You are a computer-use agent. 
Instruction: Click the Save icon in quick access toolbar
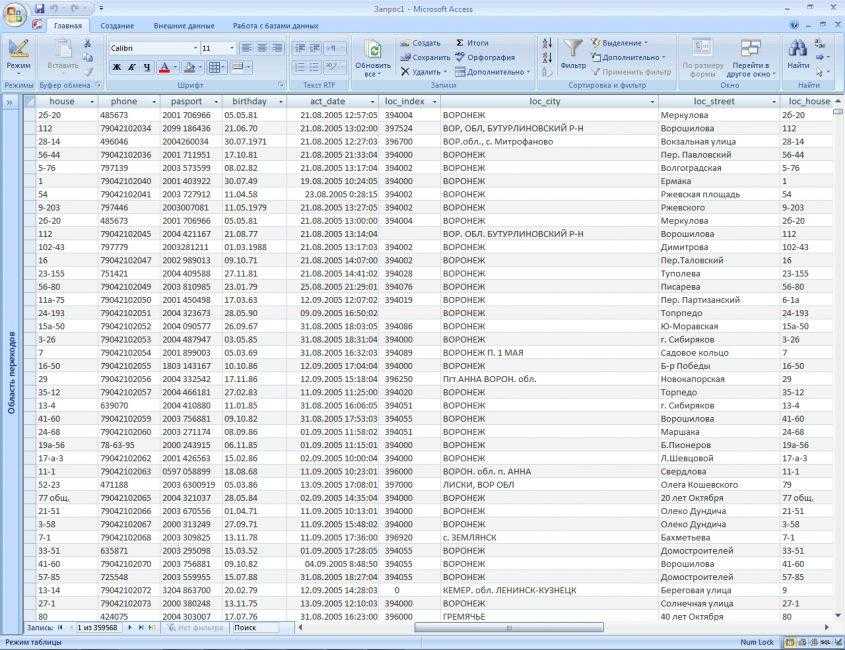[40, 8]
